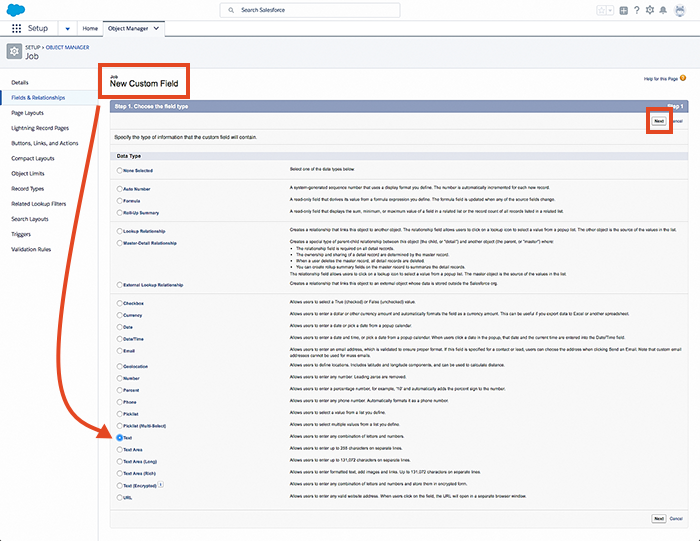This screenshot has height=541, width=700.
Task: Open the notifications bell
Action: pos(663,10)
